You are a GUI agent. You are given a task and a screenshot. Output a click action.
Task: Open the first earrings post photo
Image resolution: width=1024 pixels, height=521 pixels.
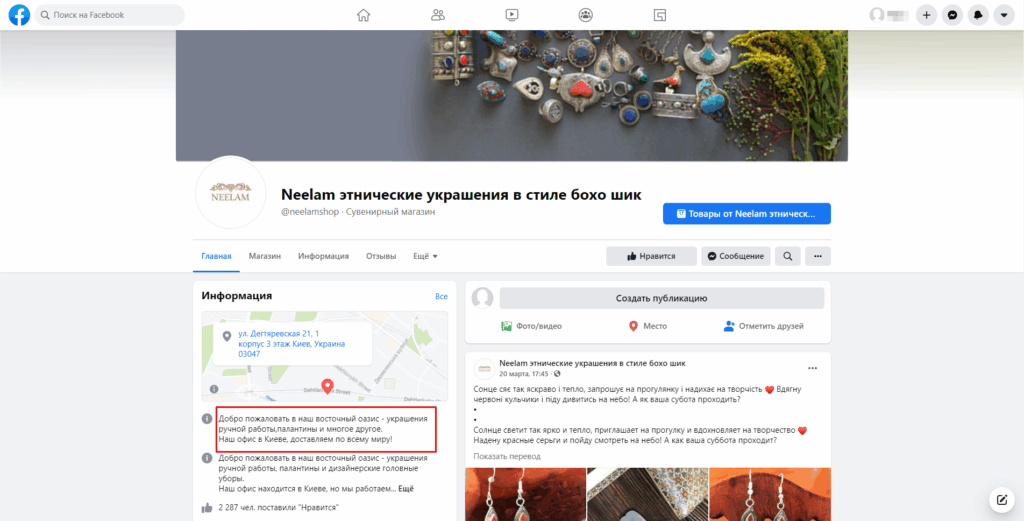click(524, 494)
